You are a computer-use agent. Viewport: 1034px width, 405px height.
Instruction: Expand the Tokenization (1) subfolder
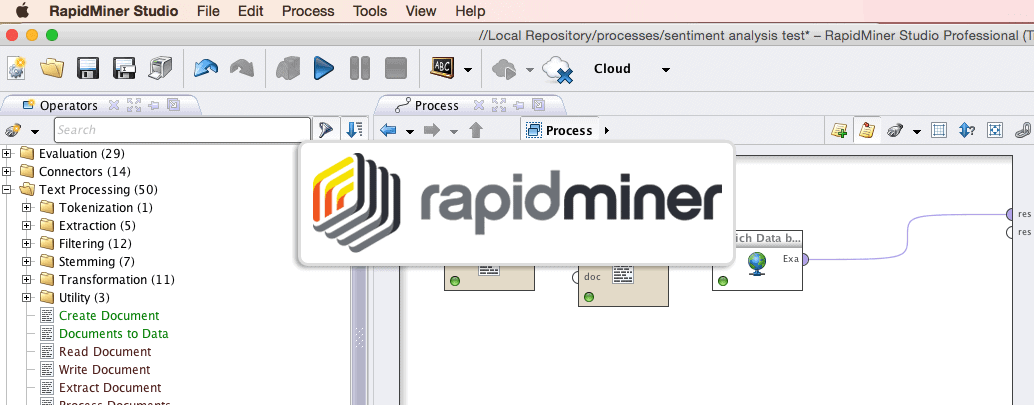(27, 208)
